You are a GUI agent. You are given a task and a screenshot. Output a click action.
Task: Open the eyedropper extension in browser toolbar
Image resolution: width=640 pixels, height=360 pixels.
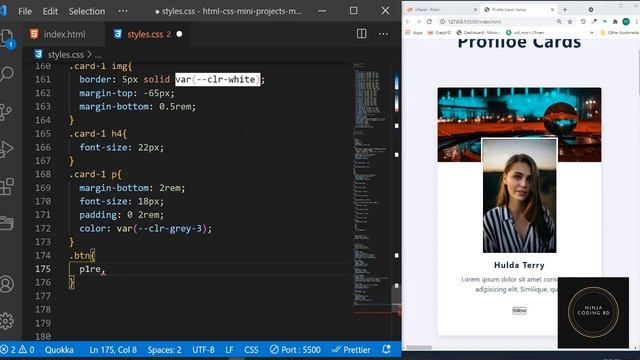click(594, 22)
